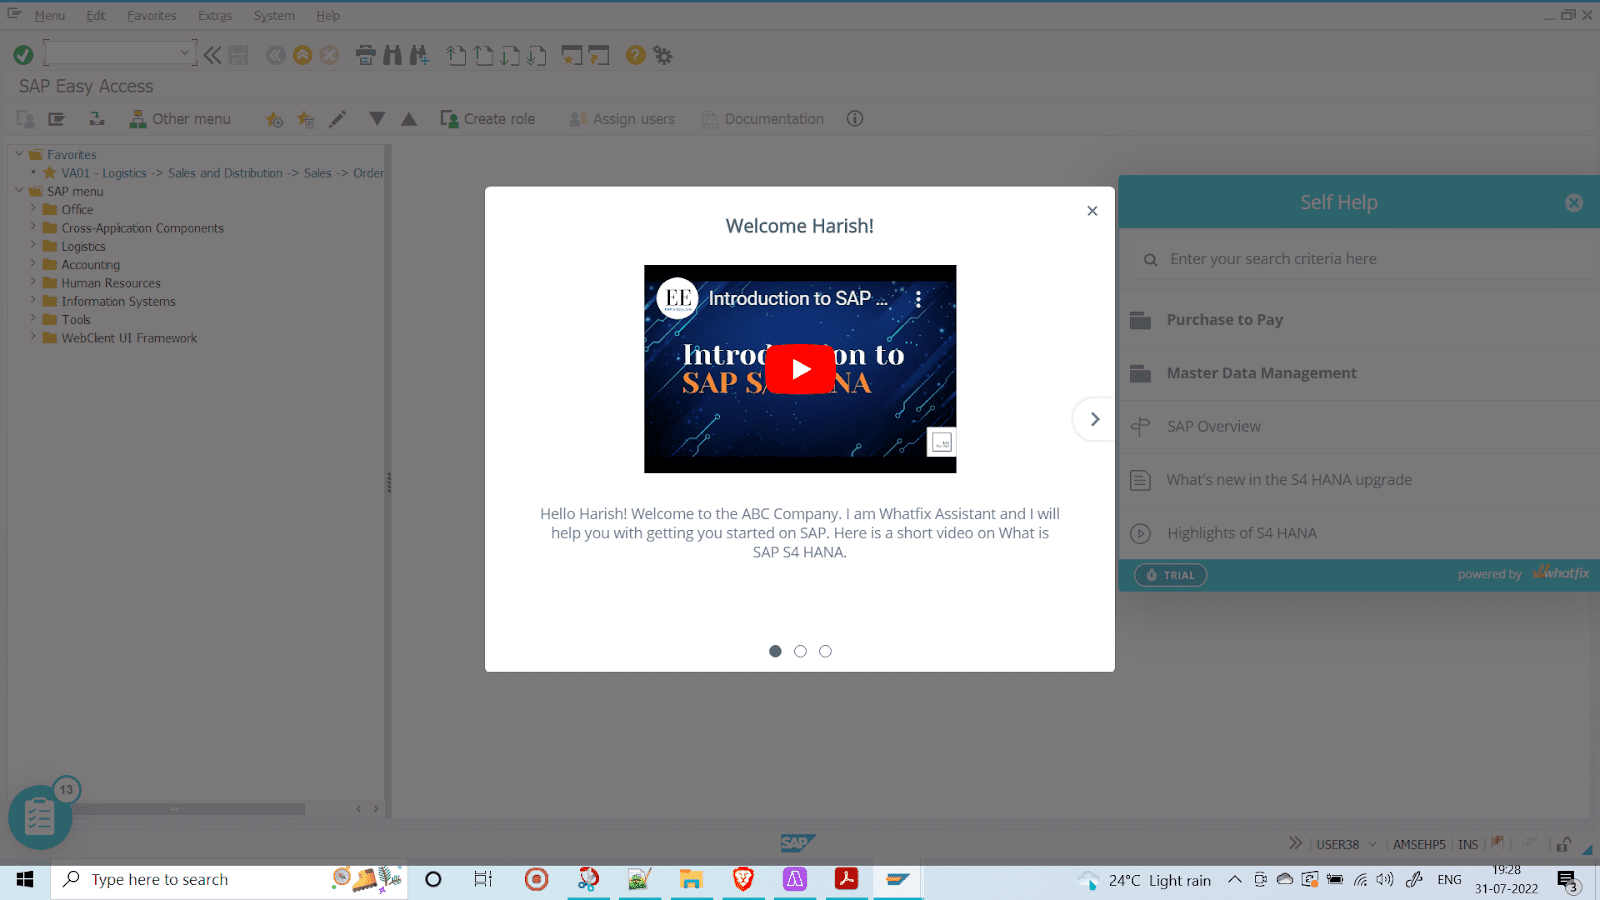
Task: Select the third carousel dot
Action: click(825, 651)
